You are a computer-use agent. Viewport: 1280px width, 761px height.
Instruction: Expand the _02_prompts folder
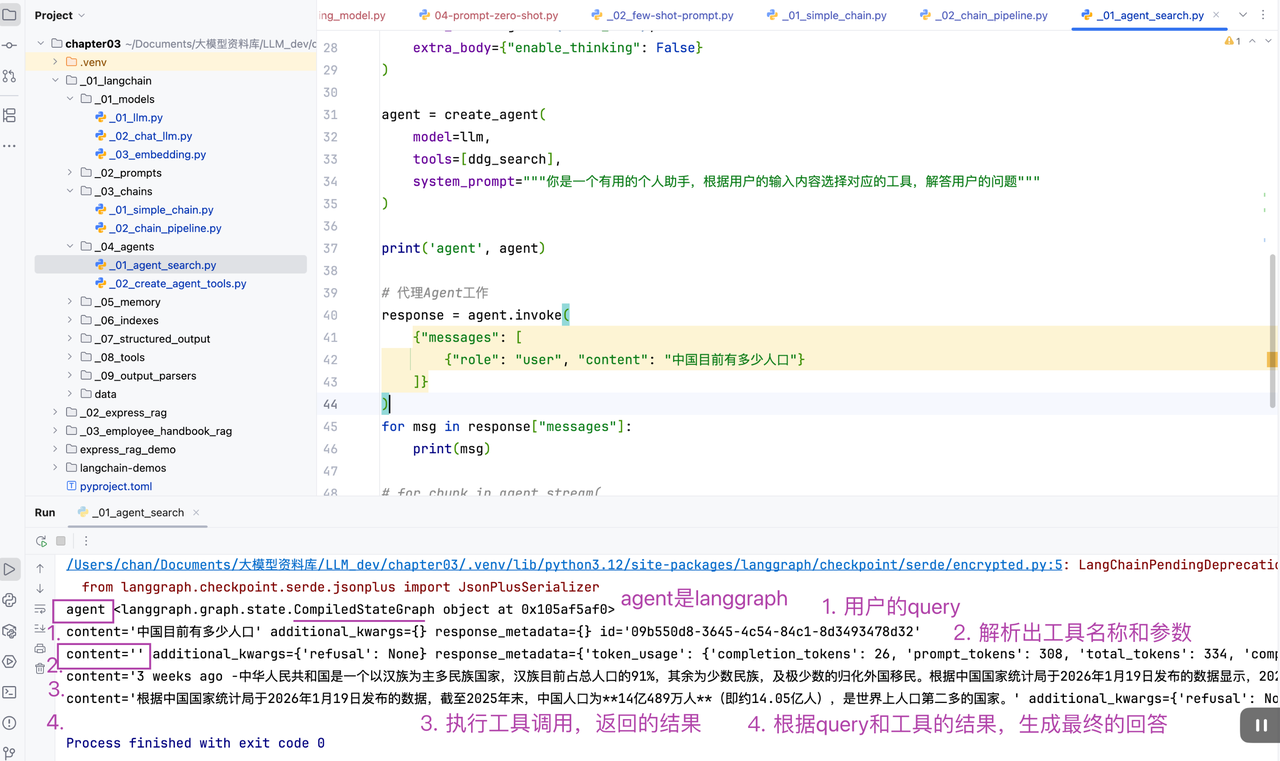[x=70, y=173]
